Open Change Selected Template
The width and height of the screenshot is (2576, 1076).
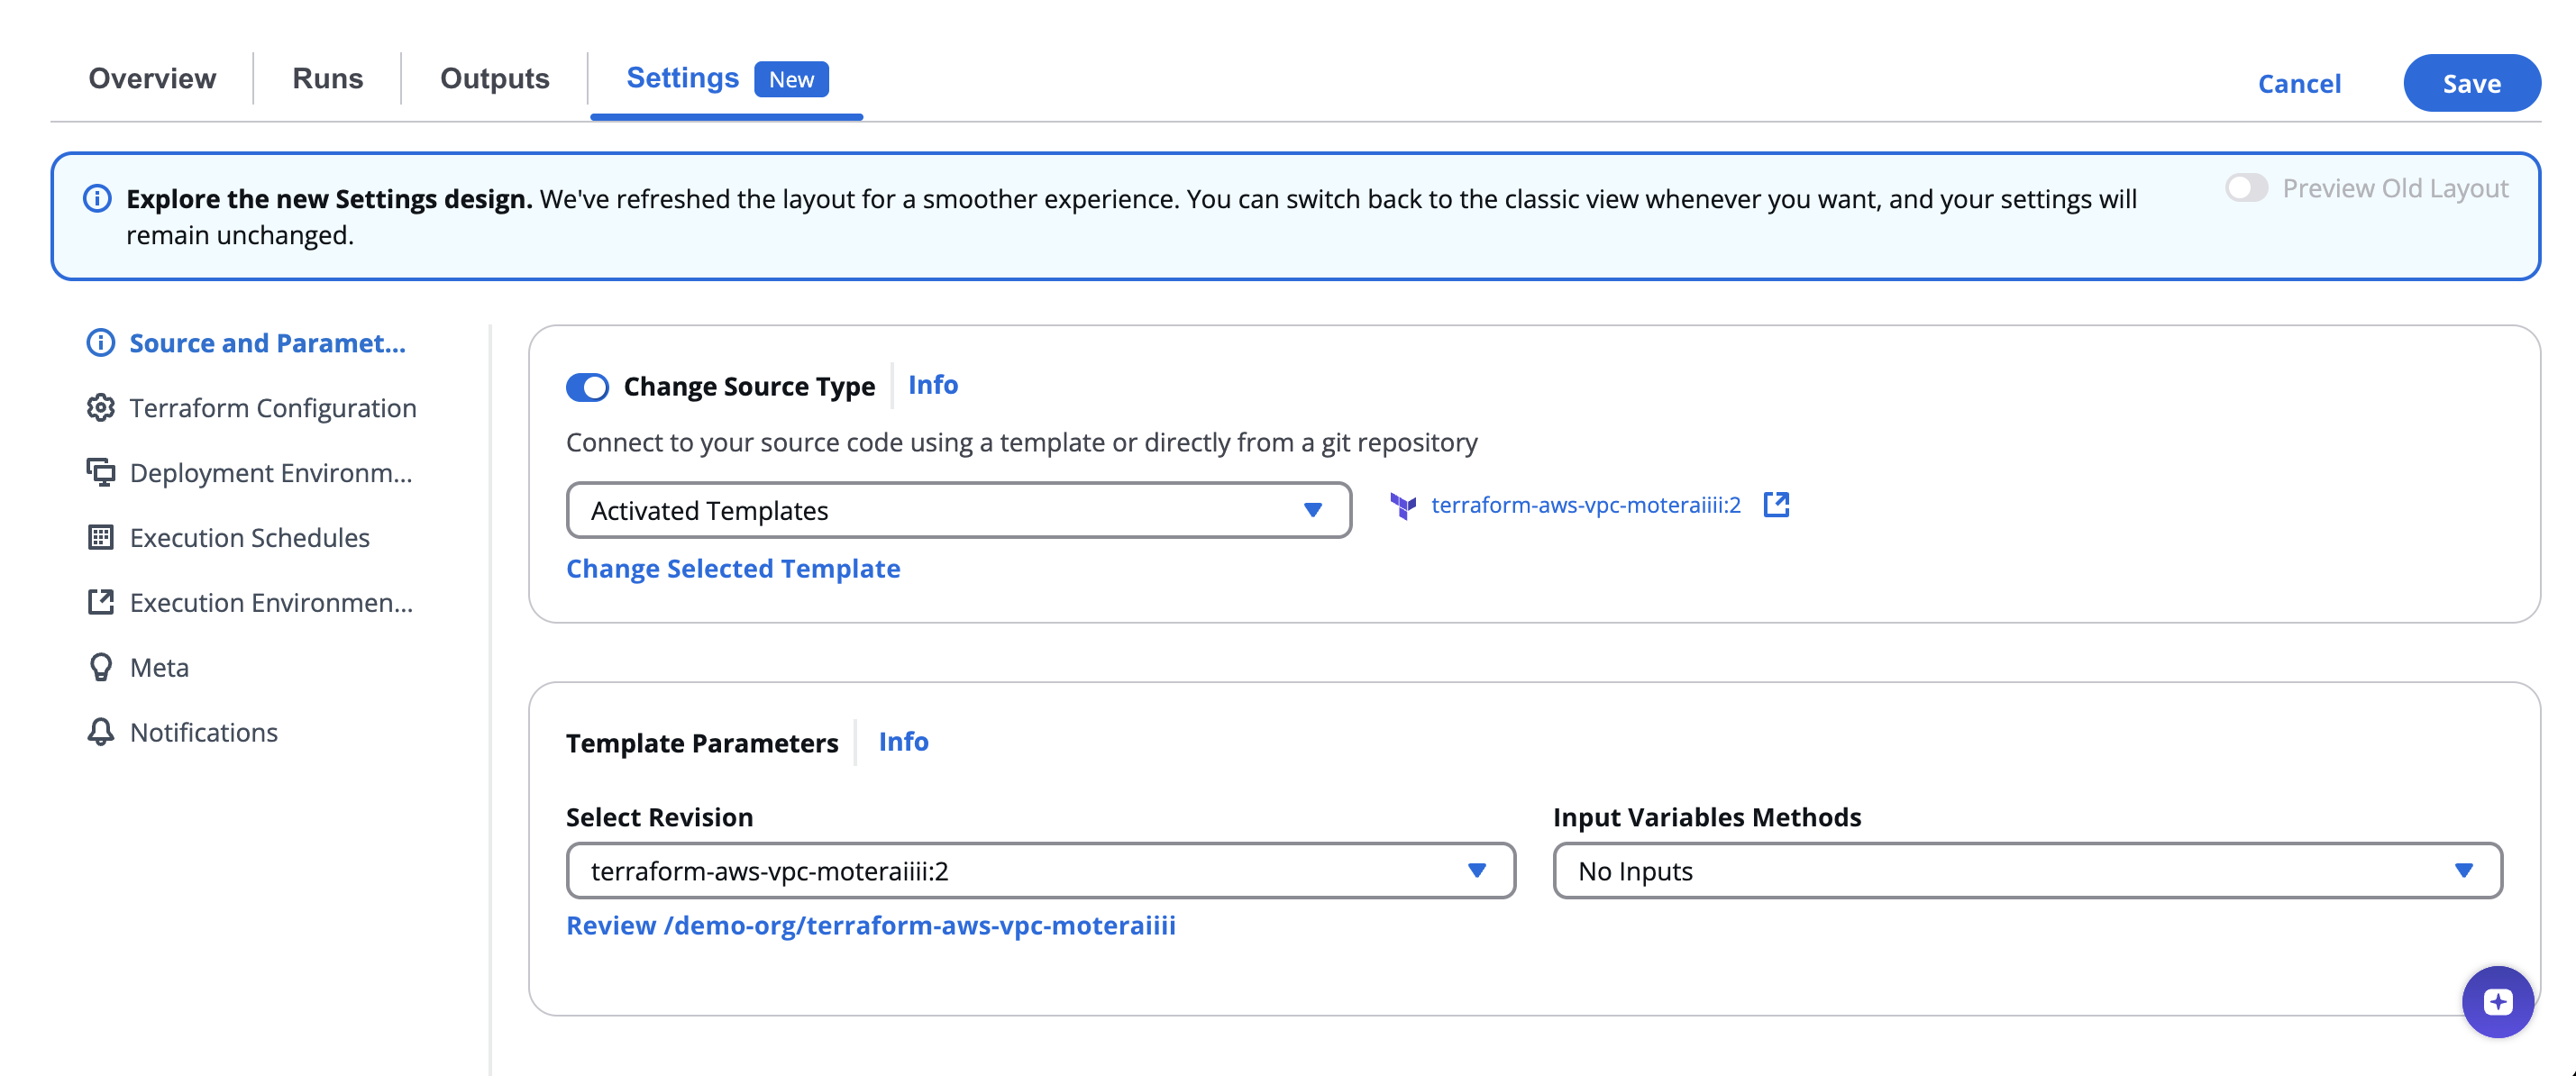tap(733, 568)
